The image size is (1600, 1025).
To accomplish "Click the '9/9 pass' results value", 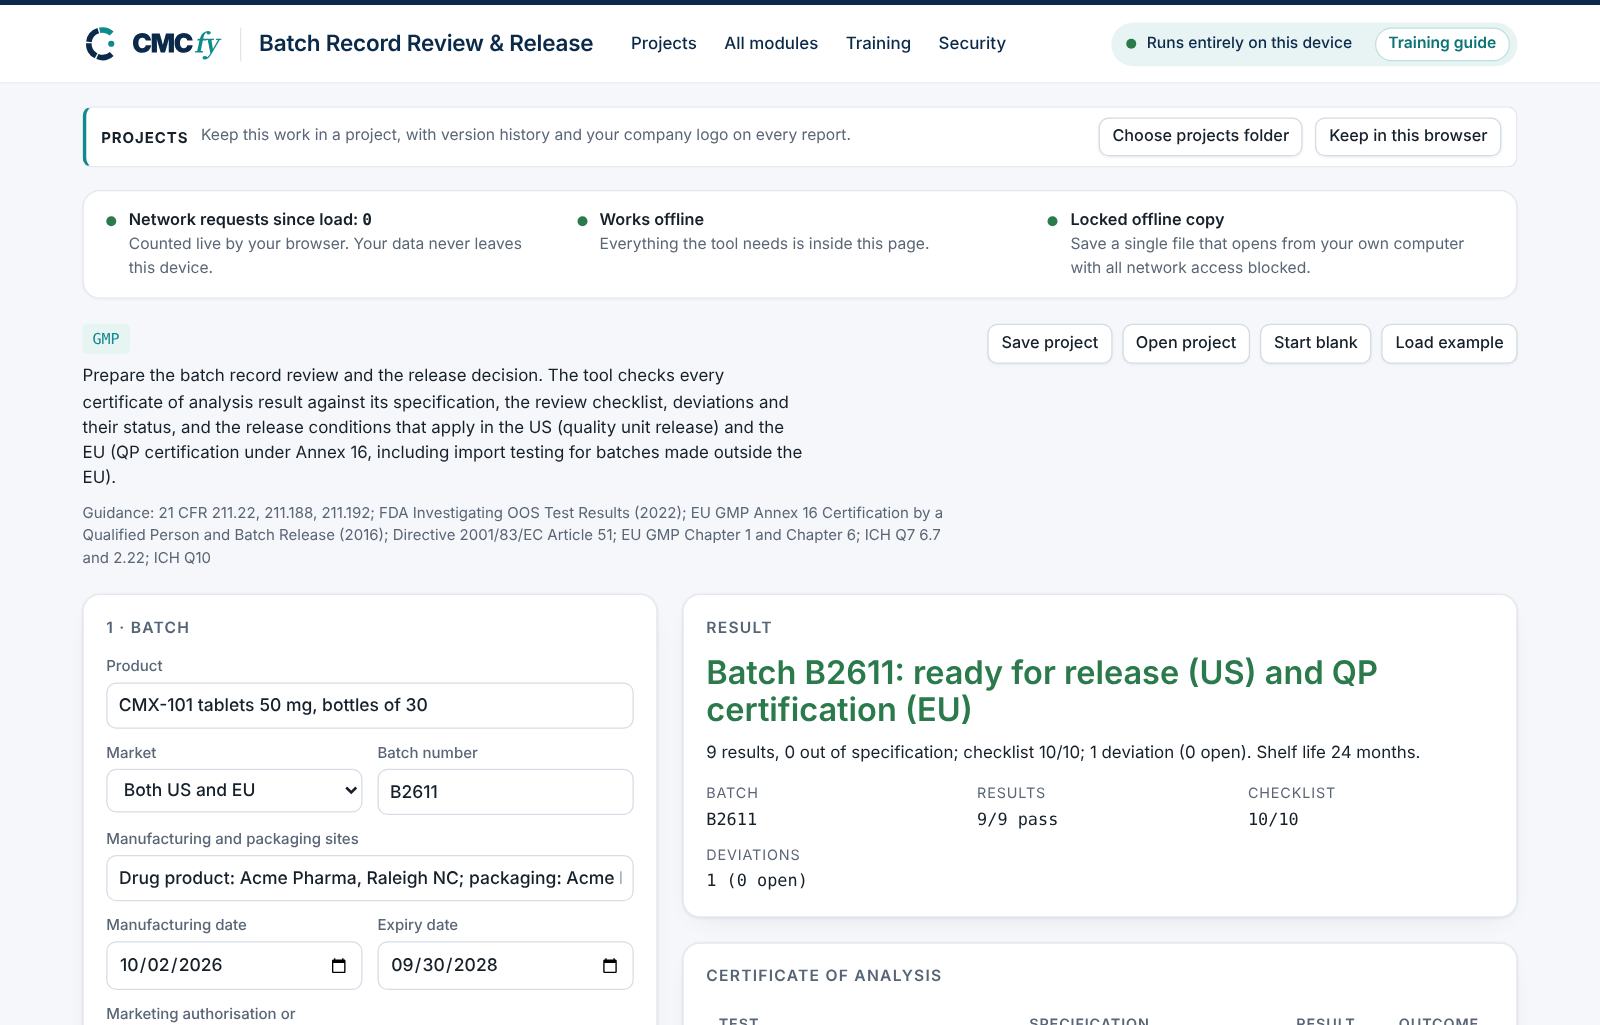I will [x=1017, y=819].
